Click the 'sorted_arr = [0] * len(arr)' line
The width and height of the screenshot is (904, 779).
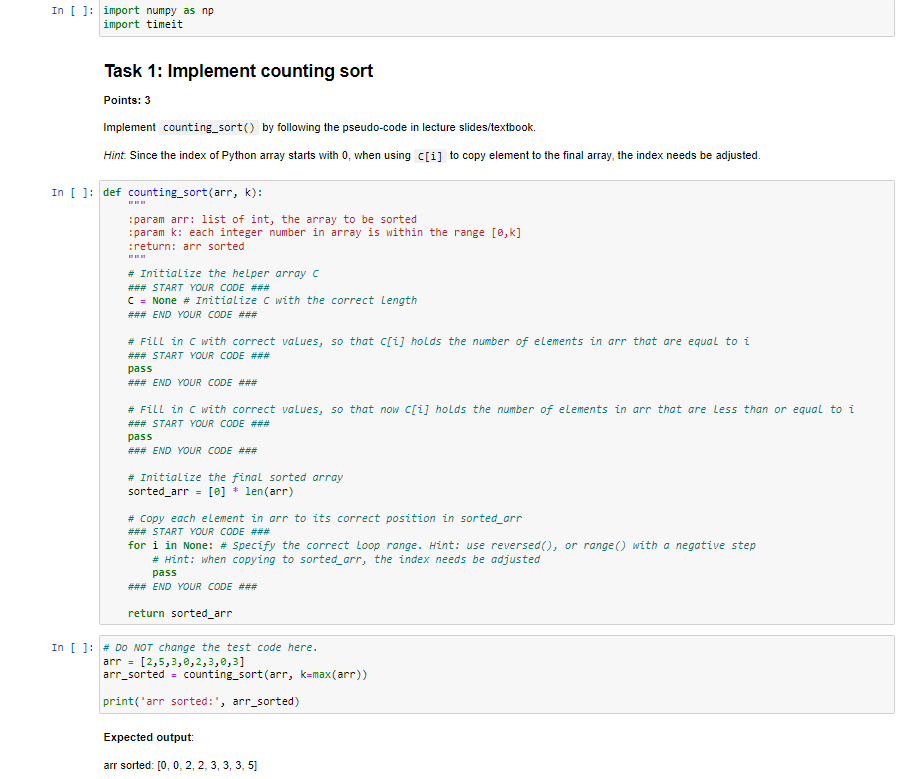coord(212,491)
